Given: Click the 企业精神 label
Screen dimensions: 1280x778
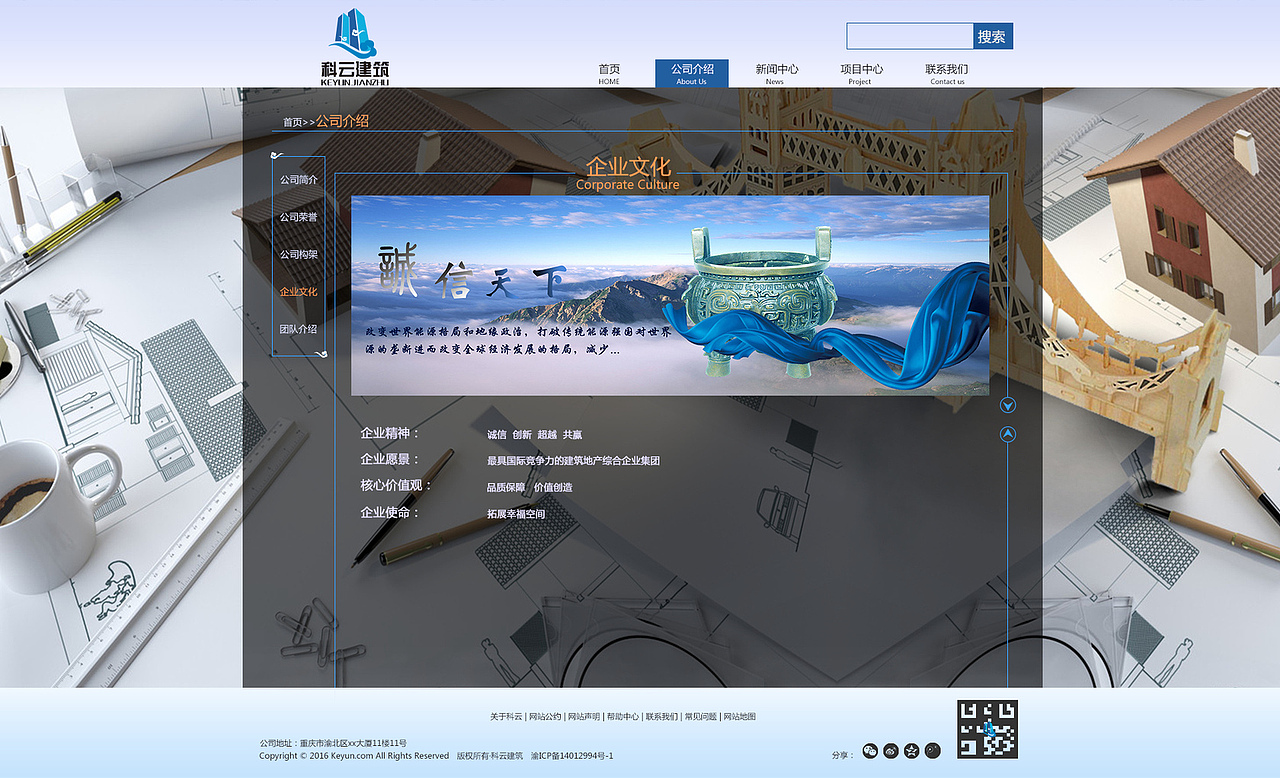Looking at the screenshot, I should pyautogui.click(x=390, y=433).
